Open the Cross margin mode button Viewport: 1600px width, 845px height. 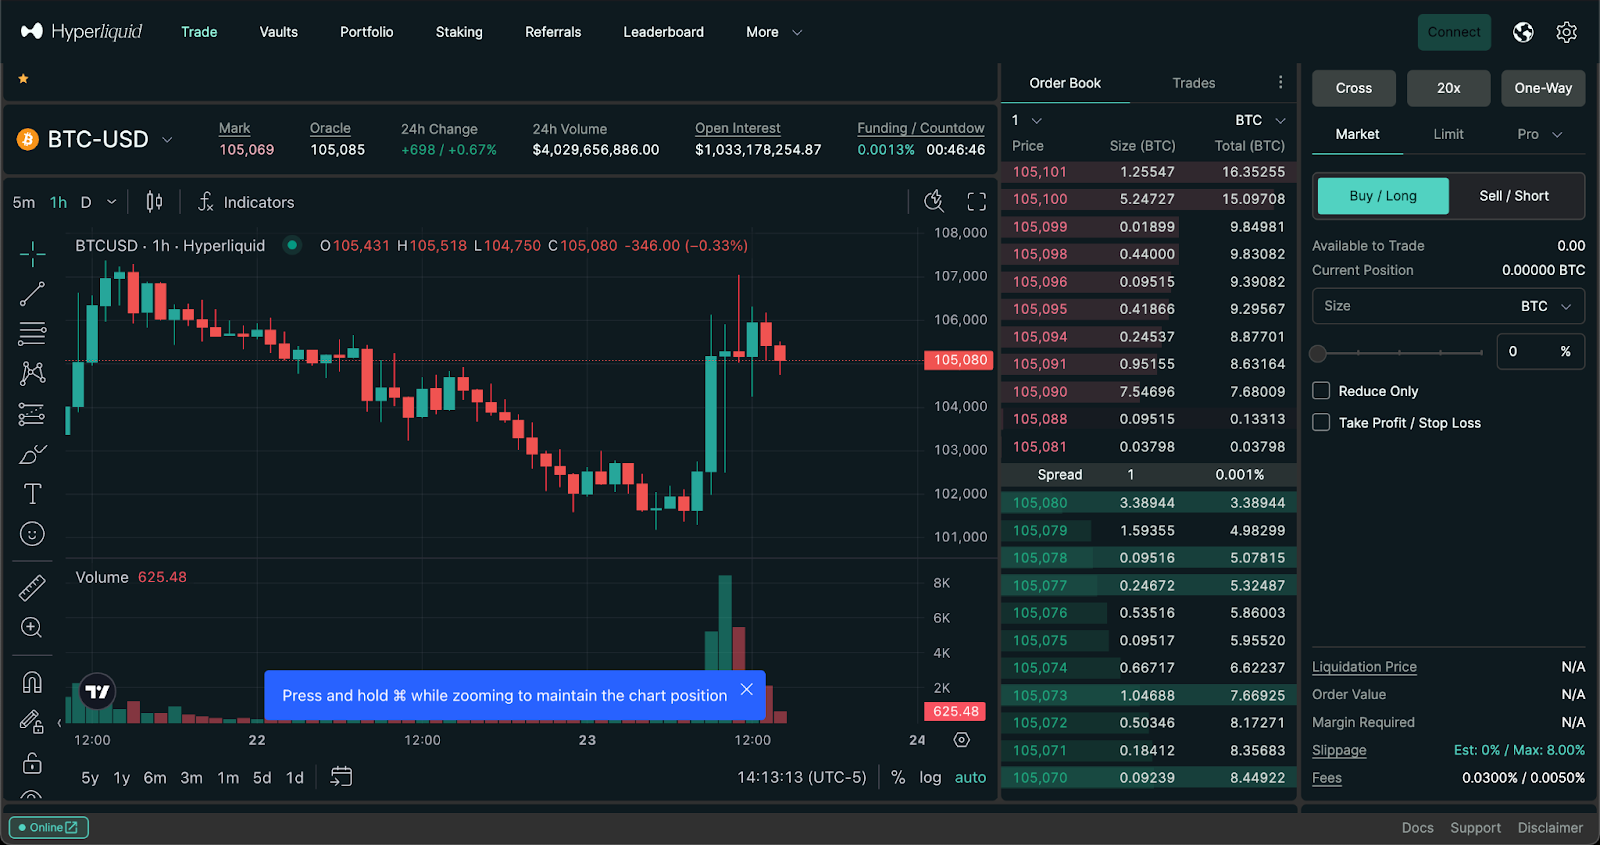point(1354,88)
